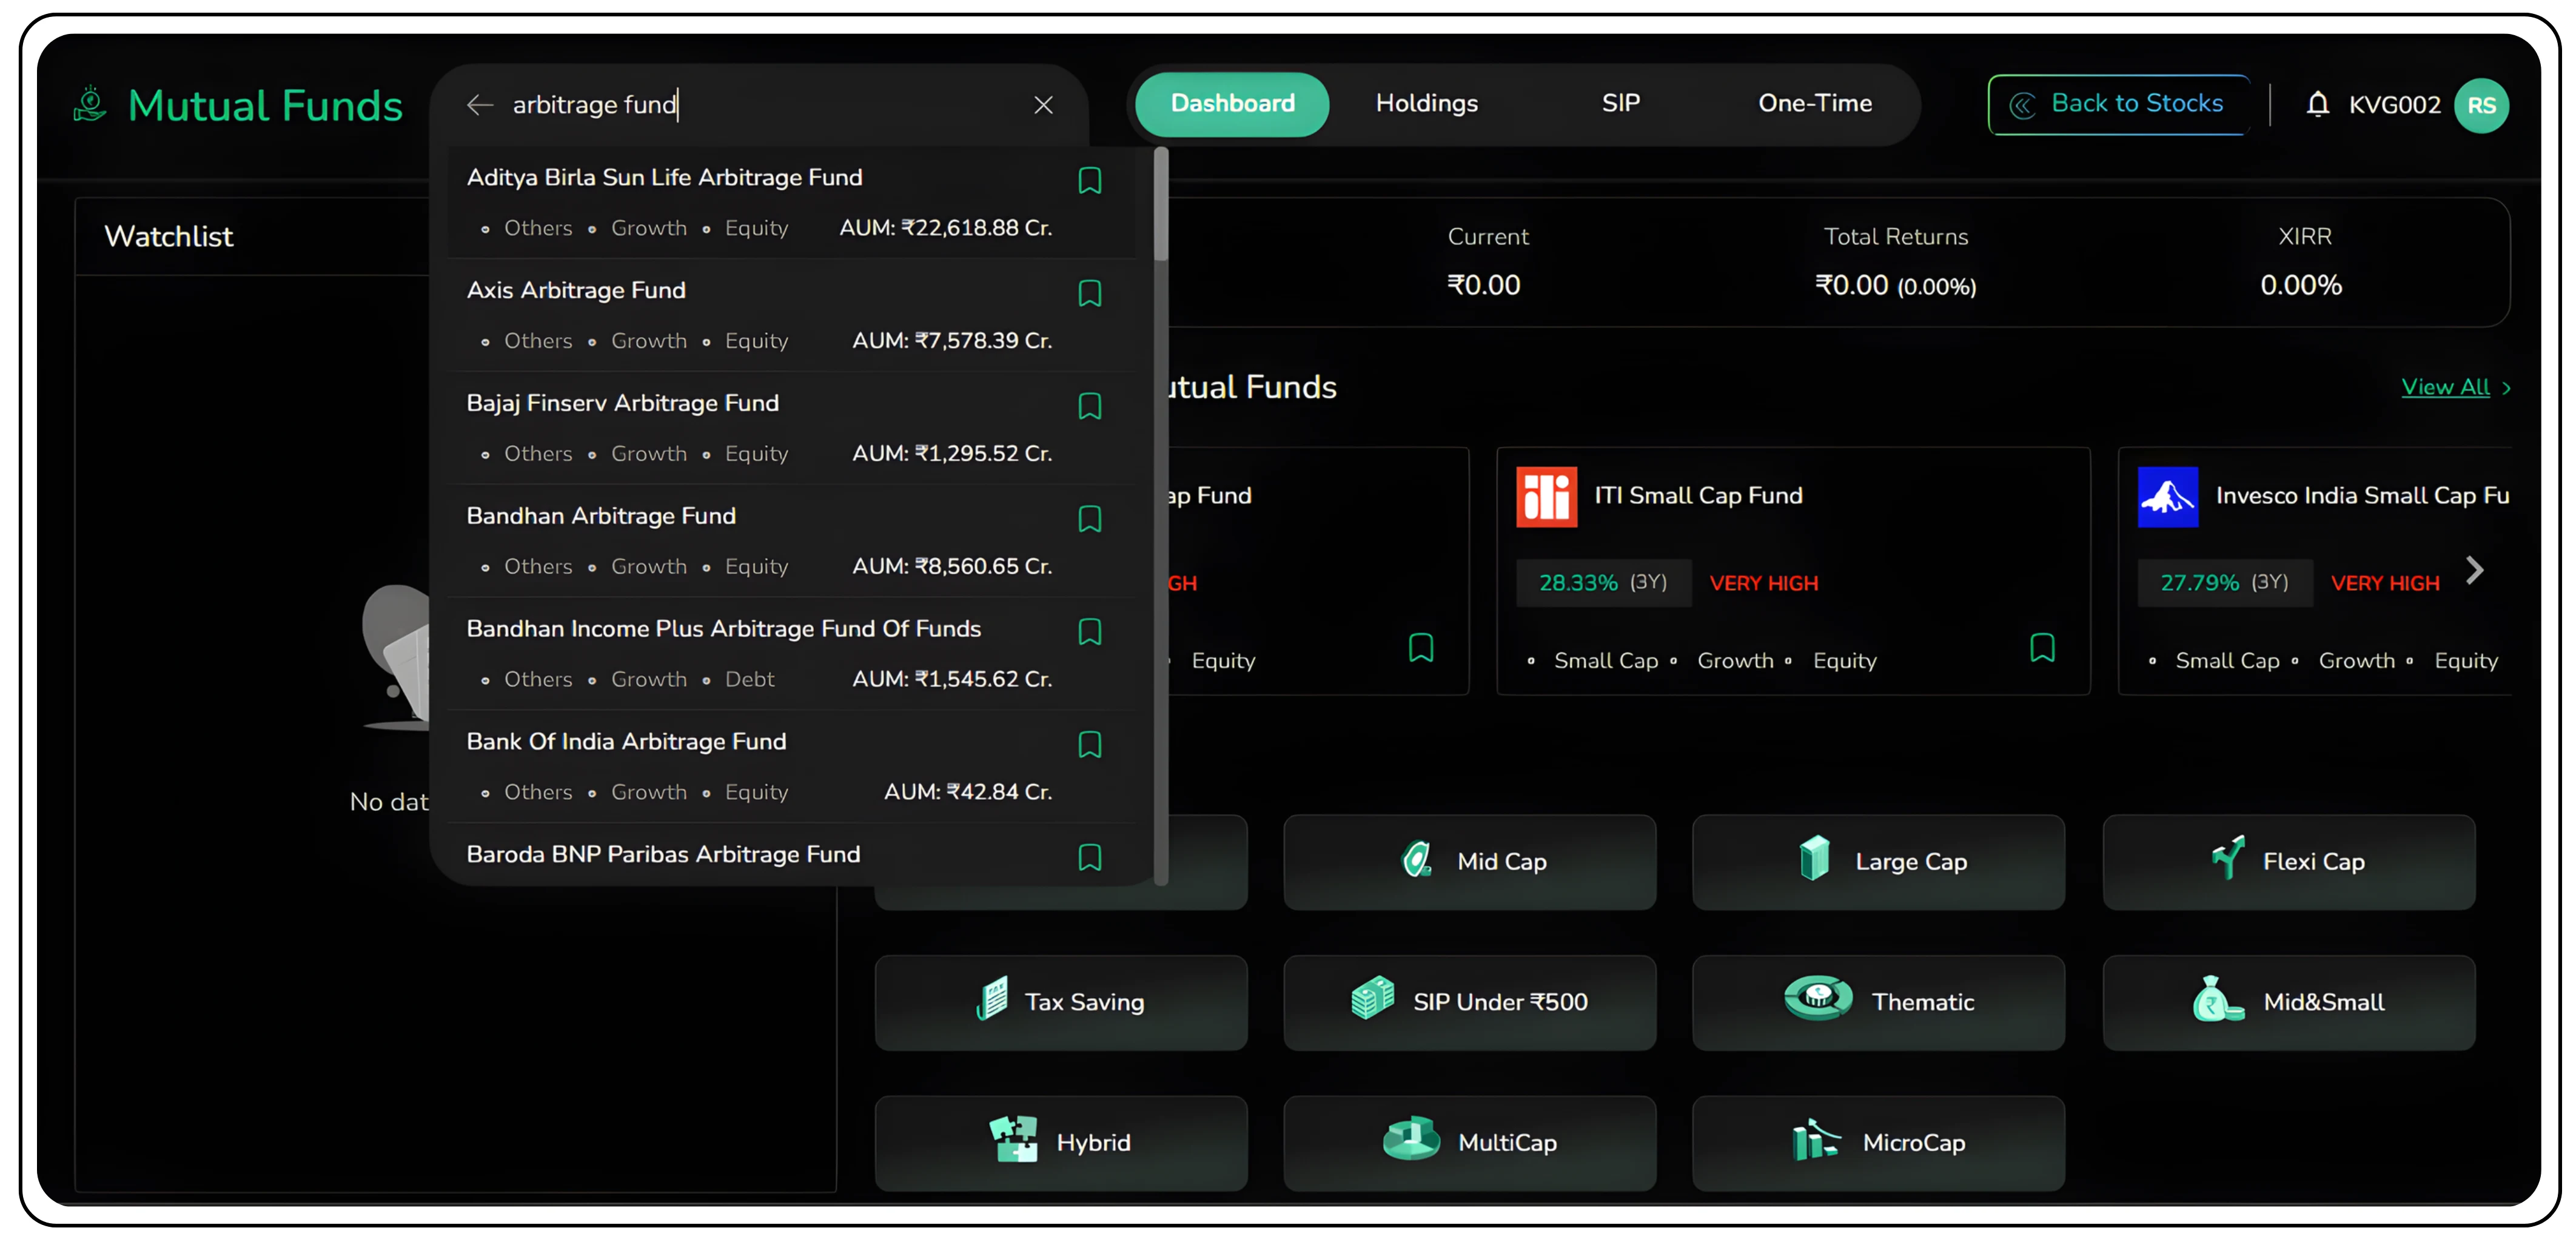Select Baroda BNP Paribas Arbitrage Fund result

coord(792,856)
